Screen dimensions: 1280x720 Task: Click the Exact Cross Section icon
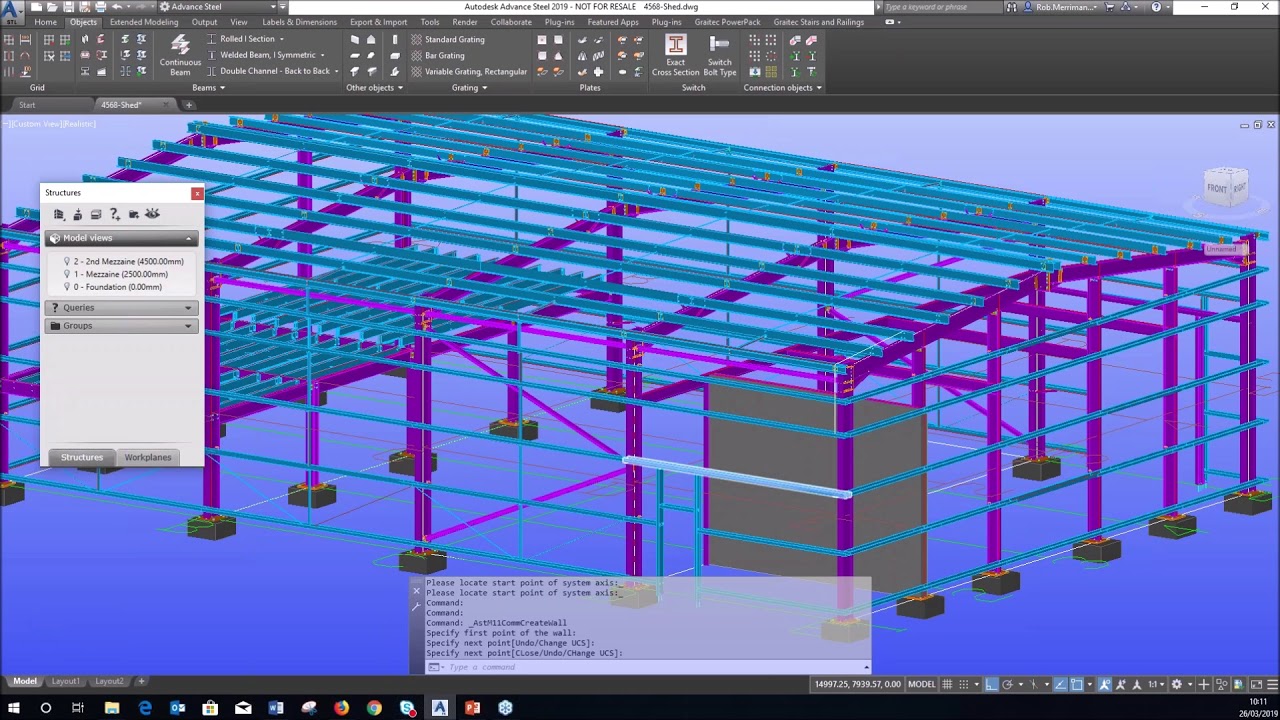point(676,55)
